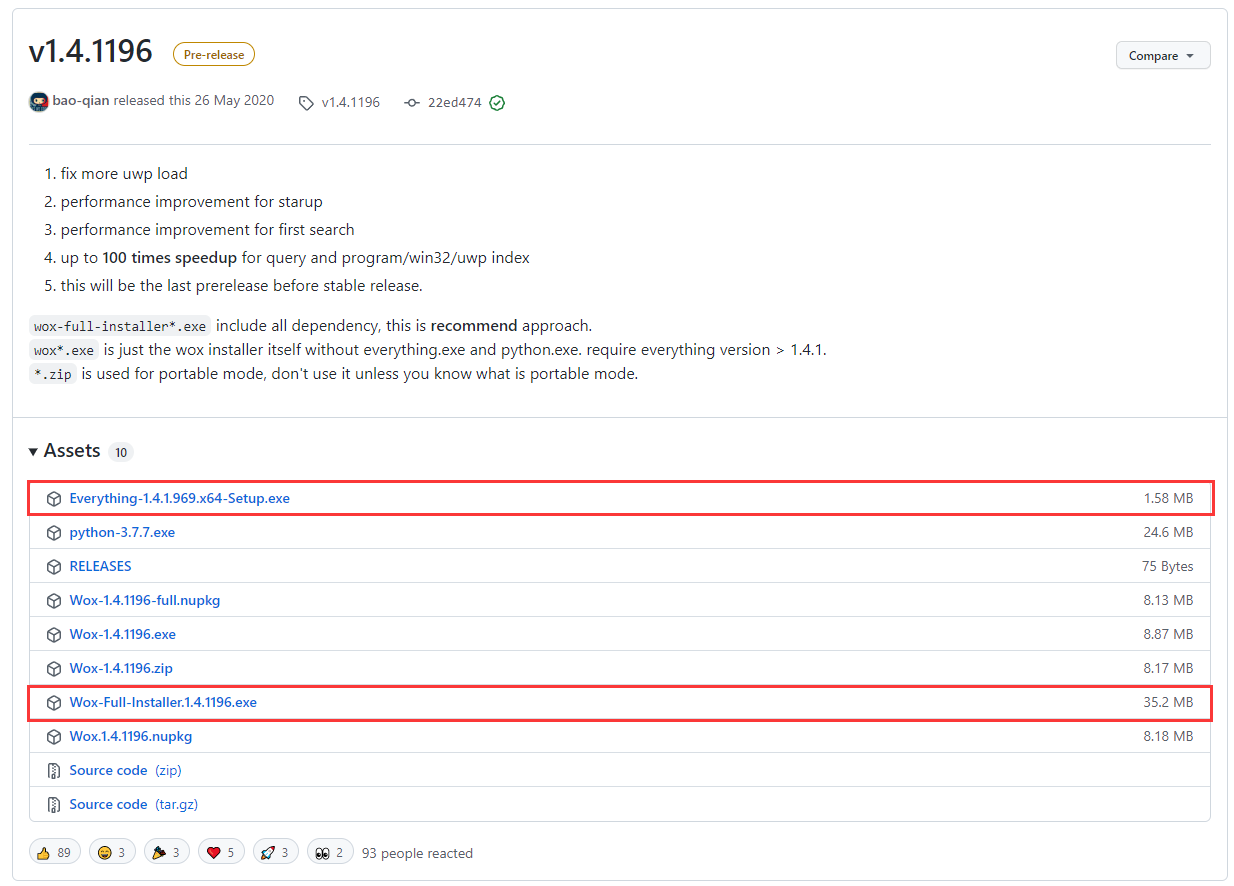
Task: Toggle rocket reaction
Action: (277, 852)
